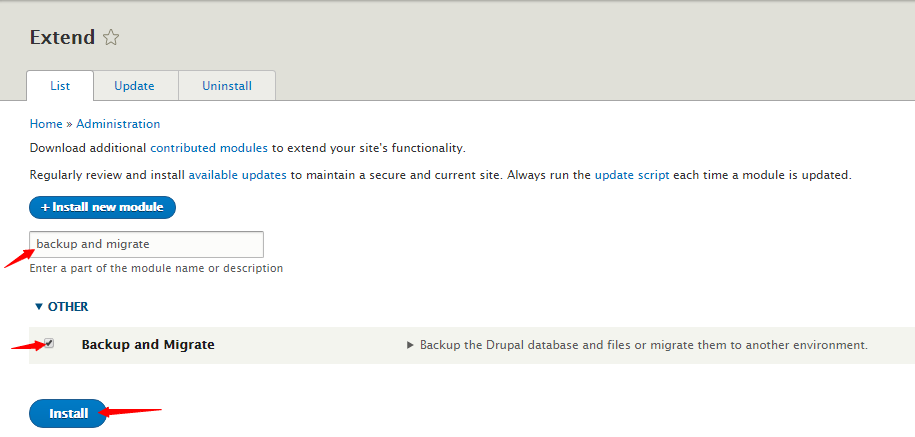This screenshot has width=915, height=437.
Task: Expand the Backup and Migrate description details
Action: pyautogui.click(x=637, y=345)
